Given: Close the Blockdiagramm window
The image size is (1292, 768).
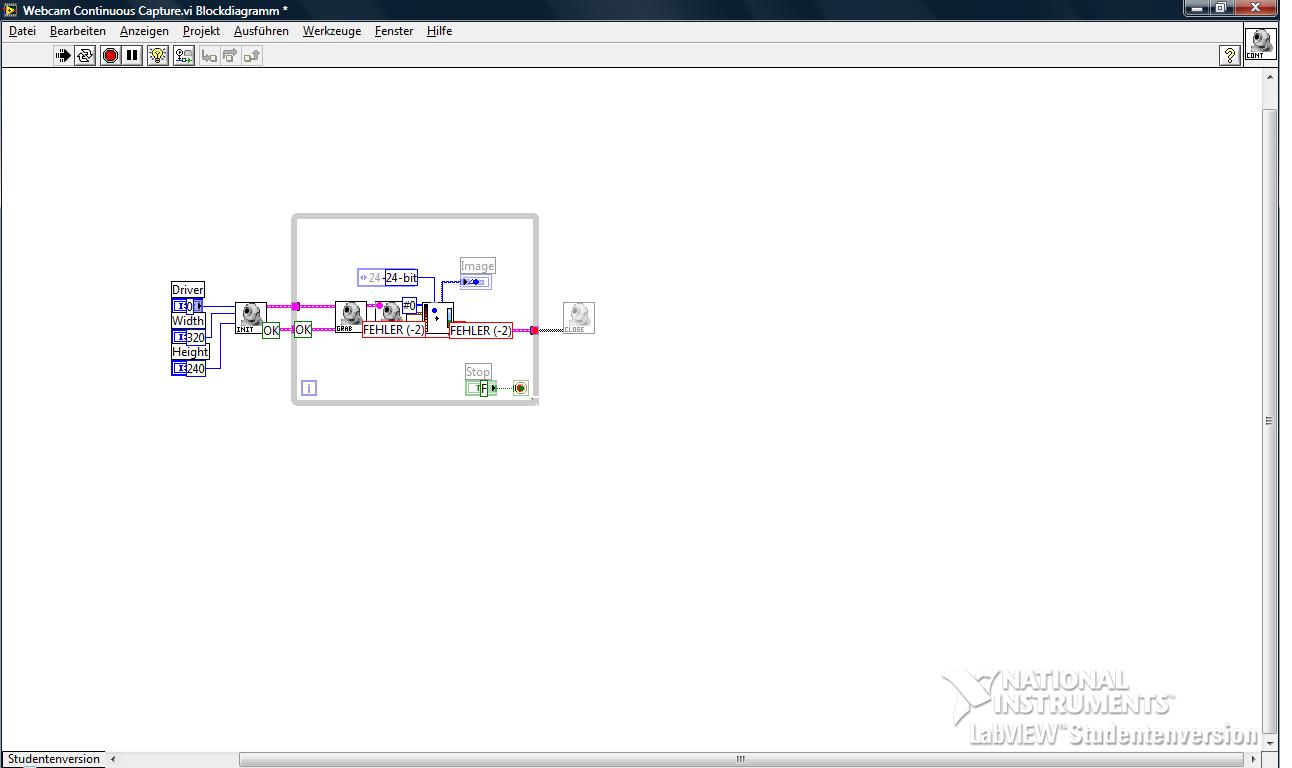Looking at the screenshot, I should (1256, 8).
